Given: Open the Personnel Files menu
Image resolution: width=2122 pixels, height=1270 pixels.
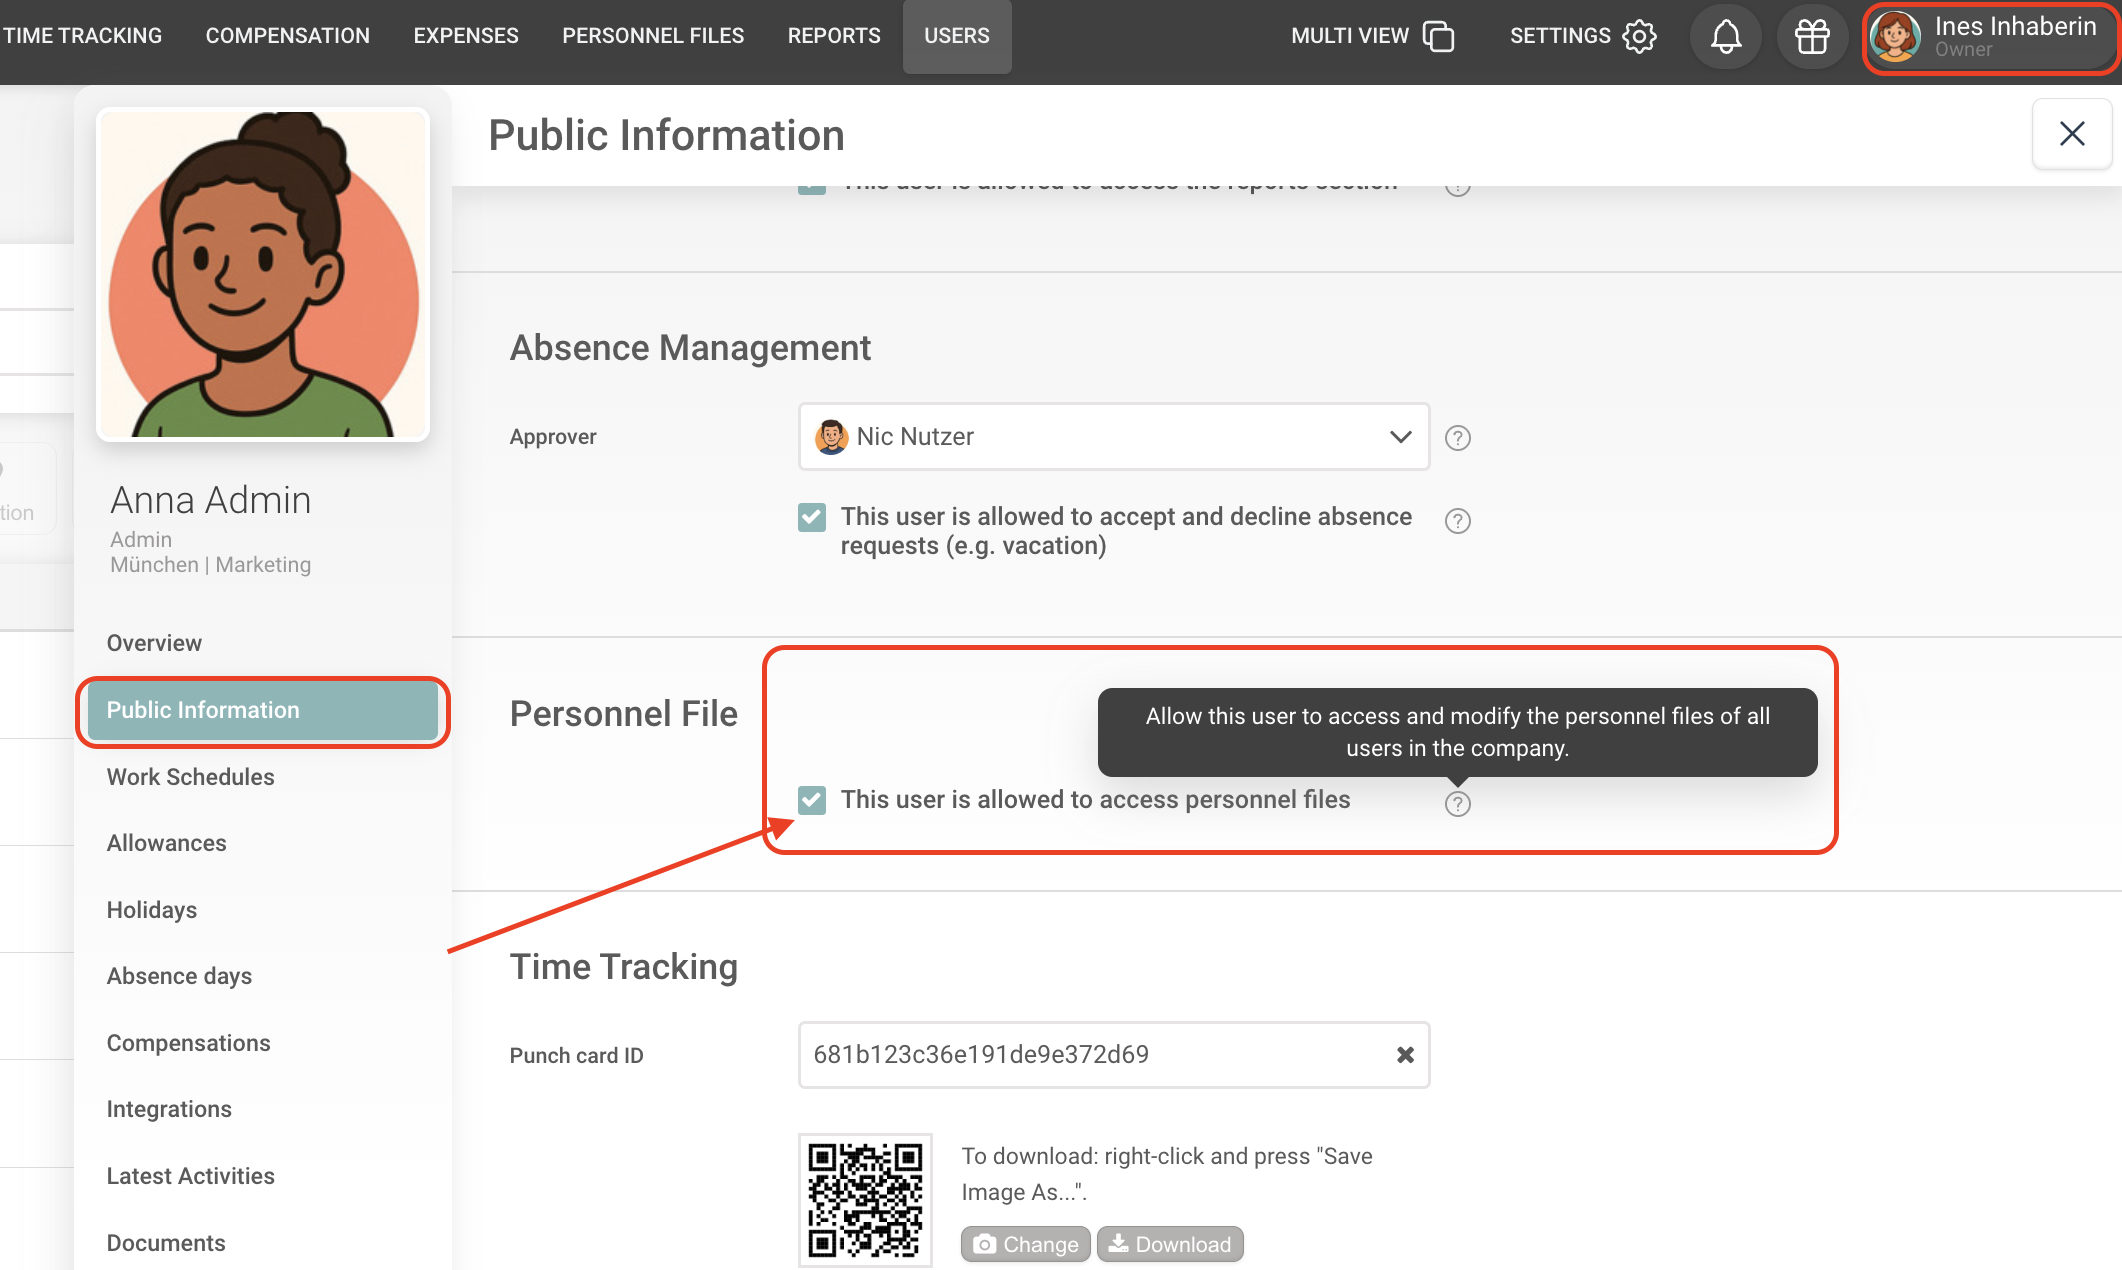Looking at the screenshot, I should pos(653,36).
